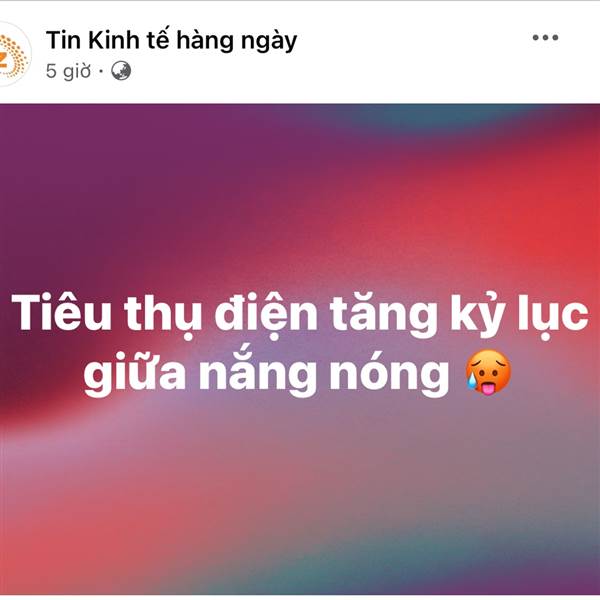Viewport: 600px width, 600px height.
Task: Open the 5 giờ timestamp link
Action: tap(68, 71)
